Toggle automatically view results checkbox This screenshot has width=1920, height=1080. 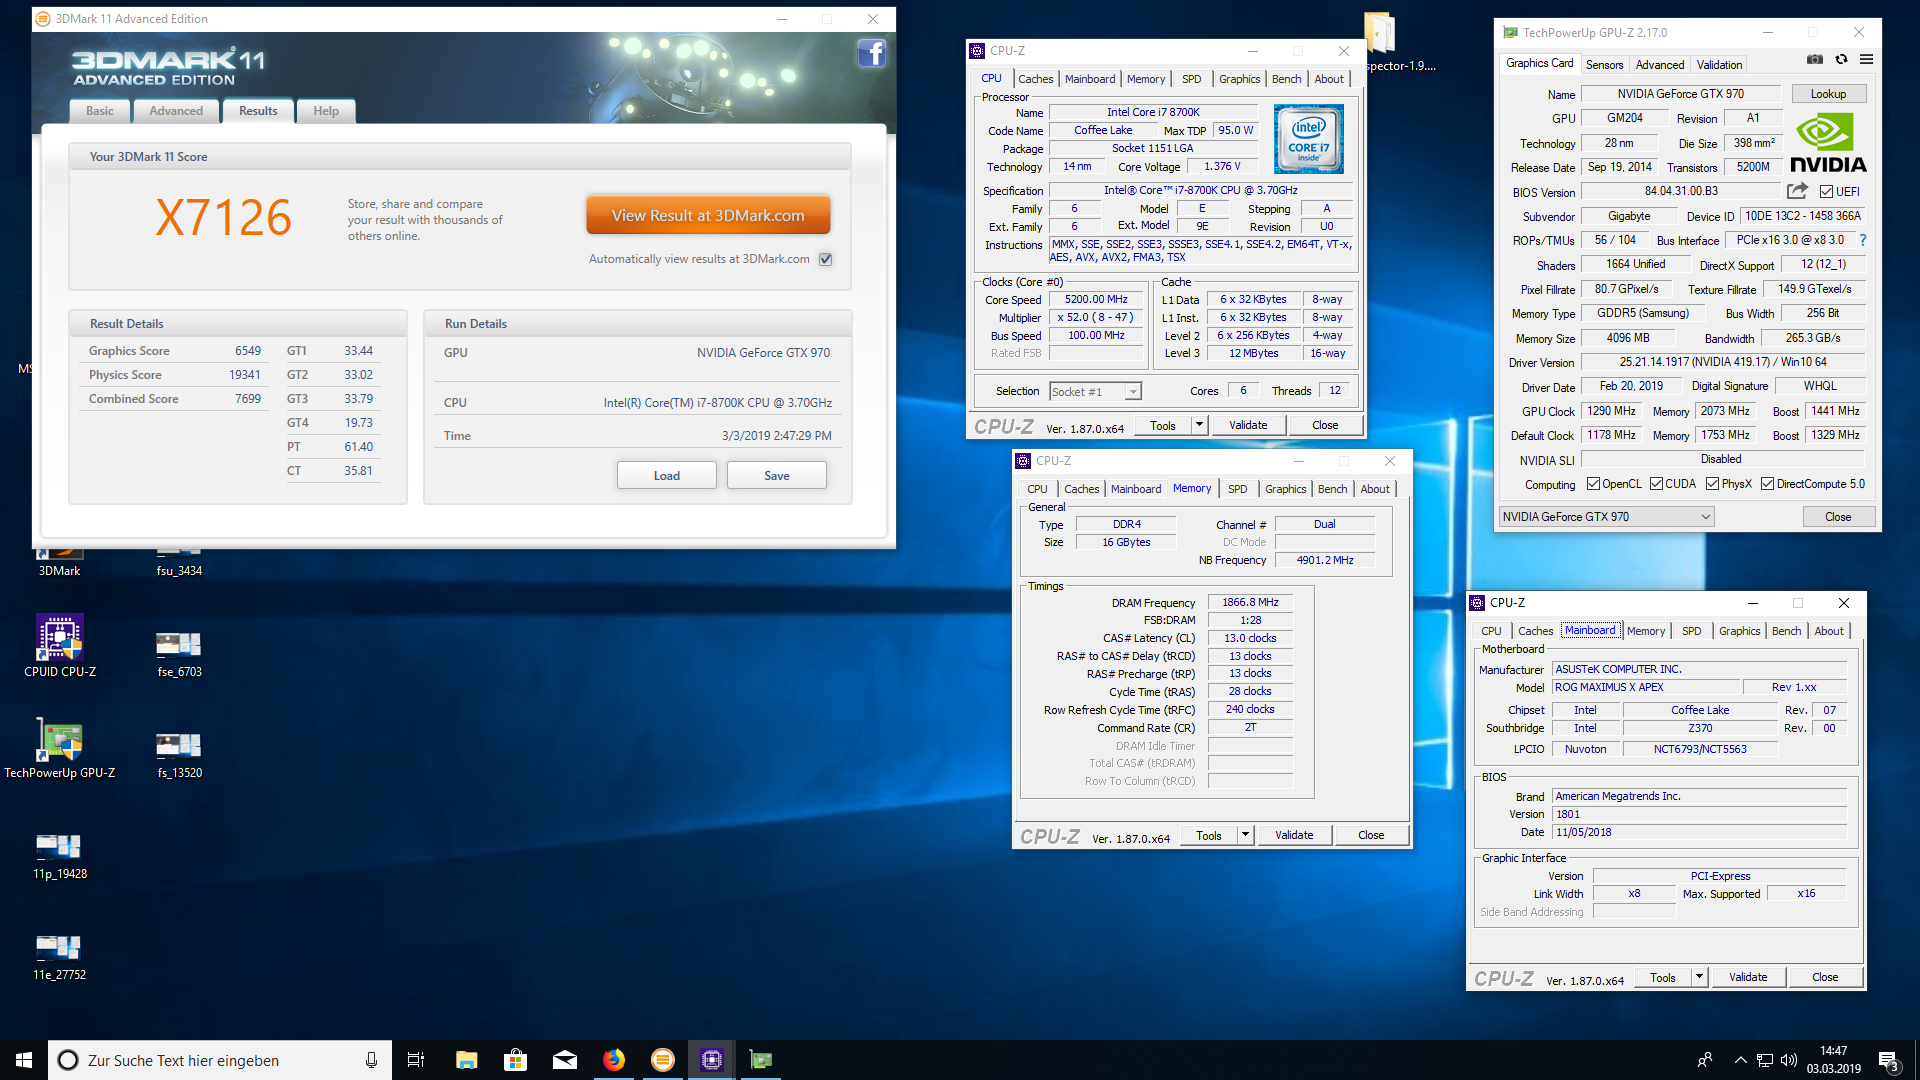[825, 259]
